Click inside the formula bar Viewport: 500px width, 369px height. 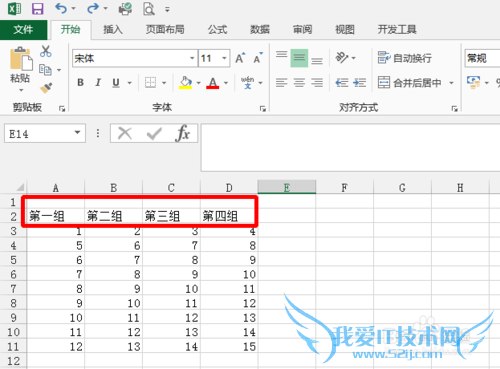(350, 147)
